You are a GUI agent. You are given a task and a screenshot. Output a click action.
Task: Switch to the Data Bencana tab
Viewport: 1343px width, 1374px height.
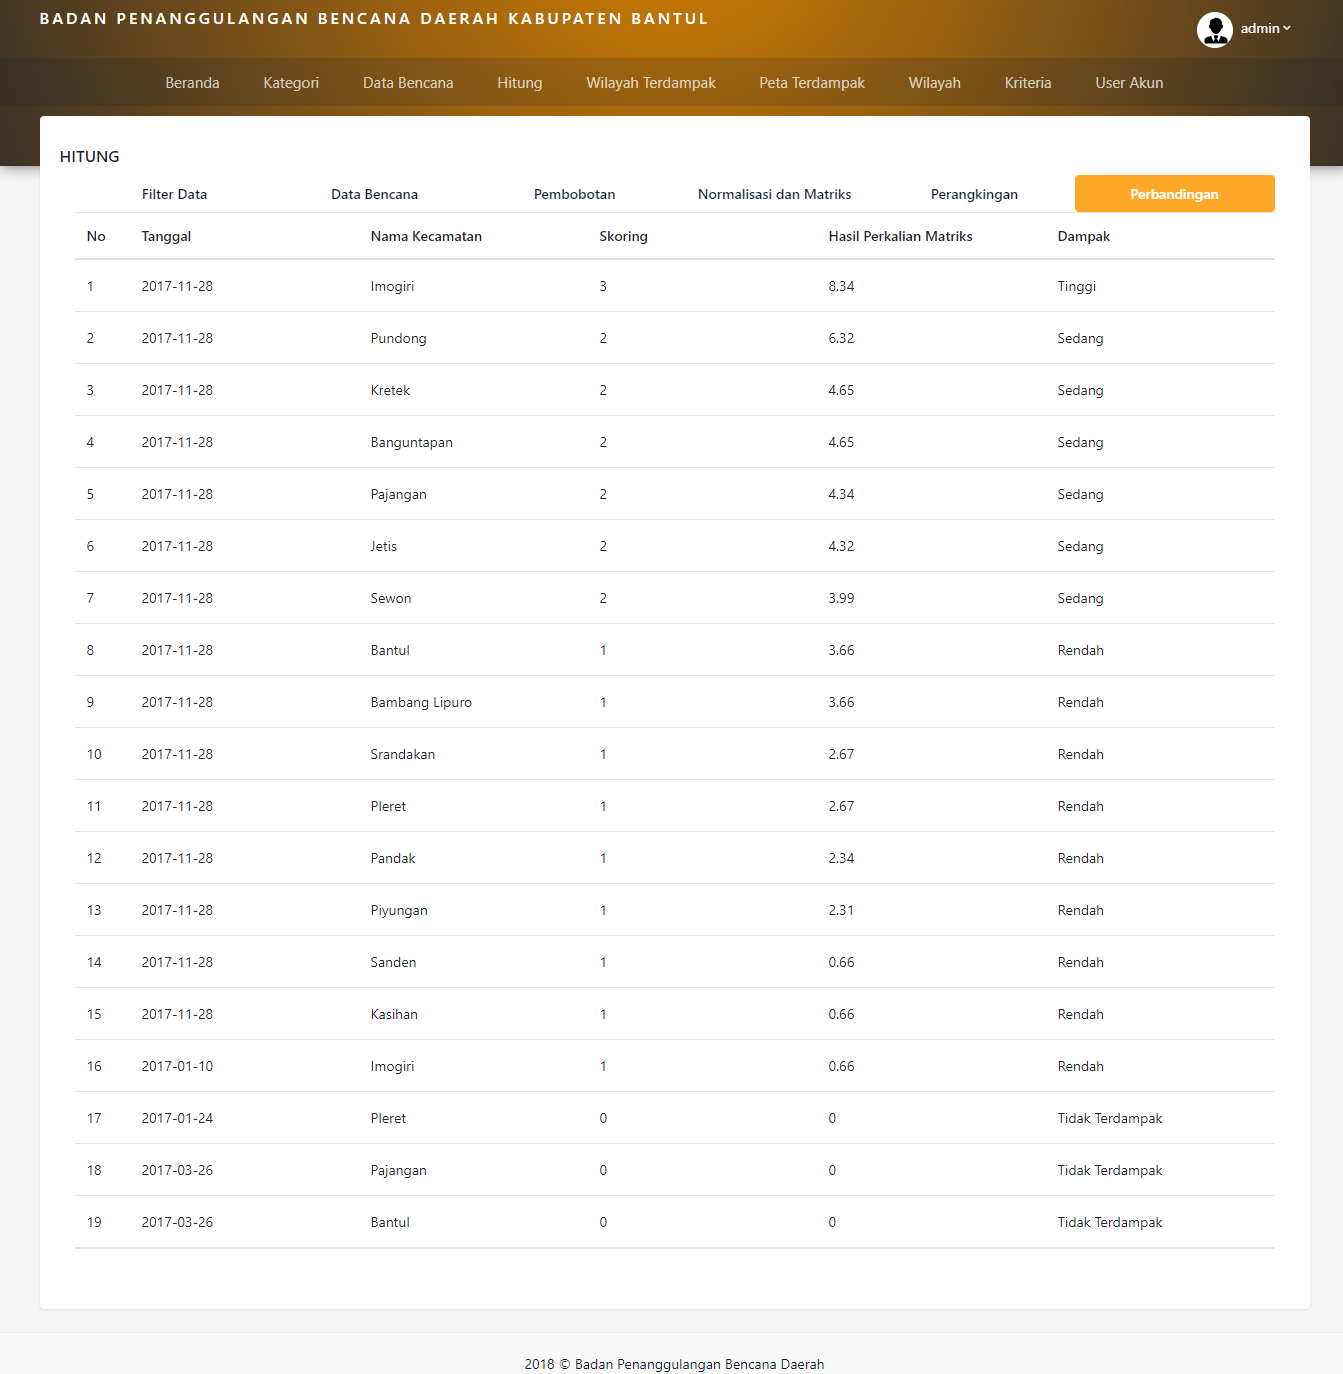374,194
